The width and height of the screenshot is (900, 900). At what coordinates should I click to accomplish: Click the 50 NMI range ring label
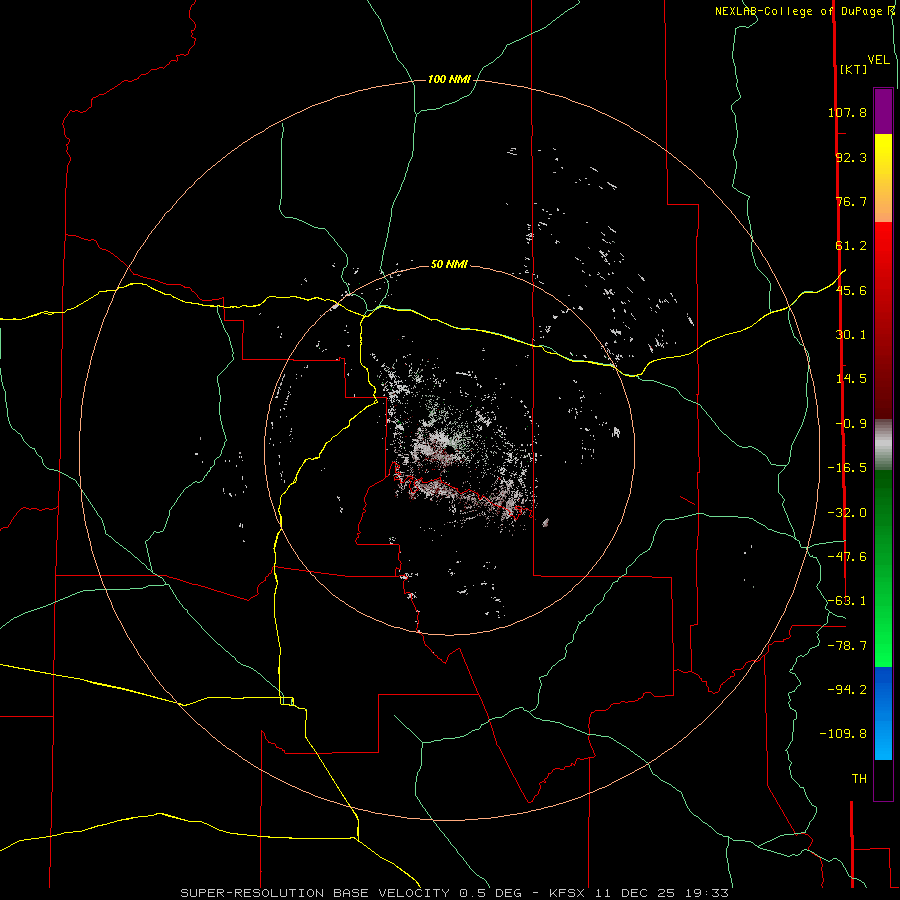pyautogui.click(x=449, y=265)
